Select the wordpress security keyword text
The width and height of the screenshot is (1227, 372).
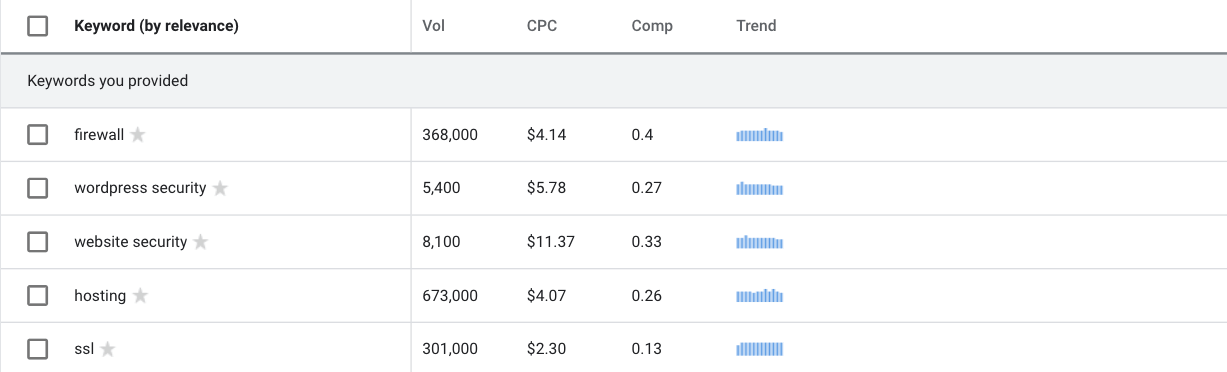pos(140,188)
